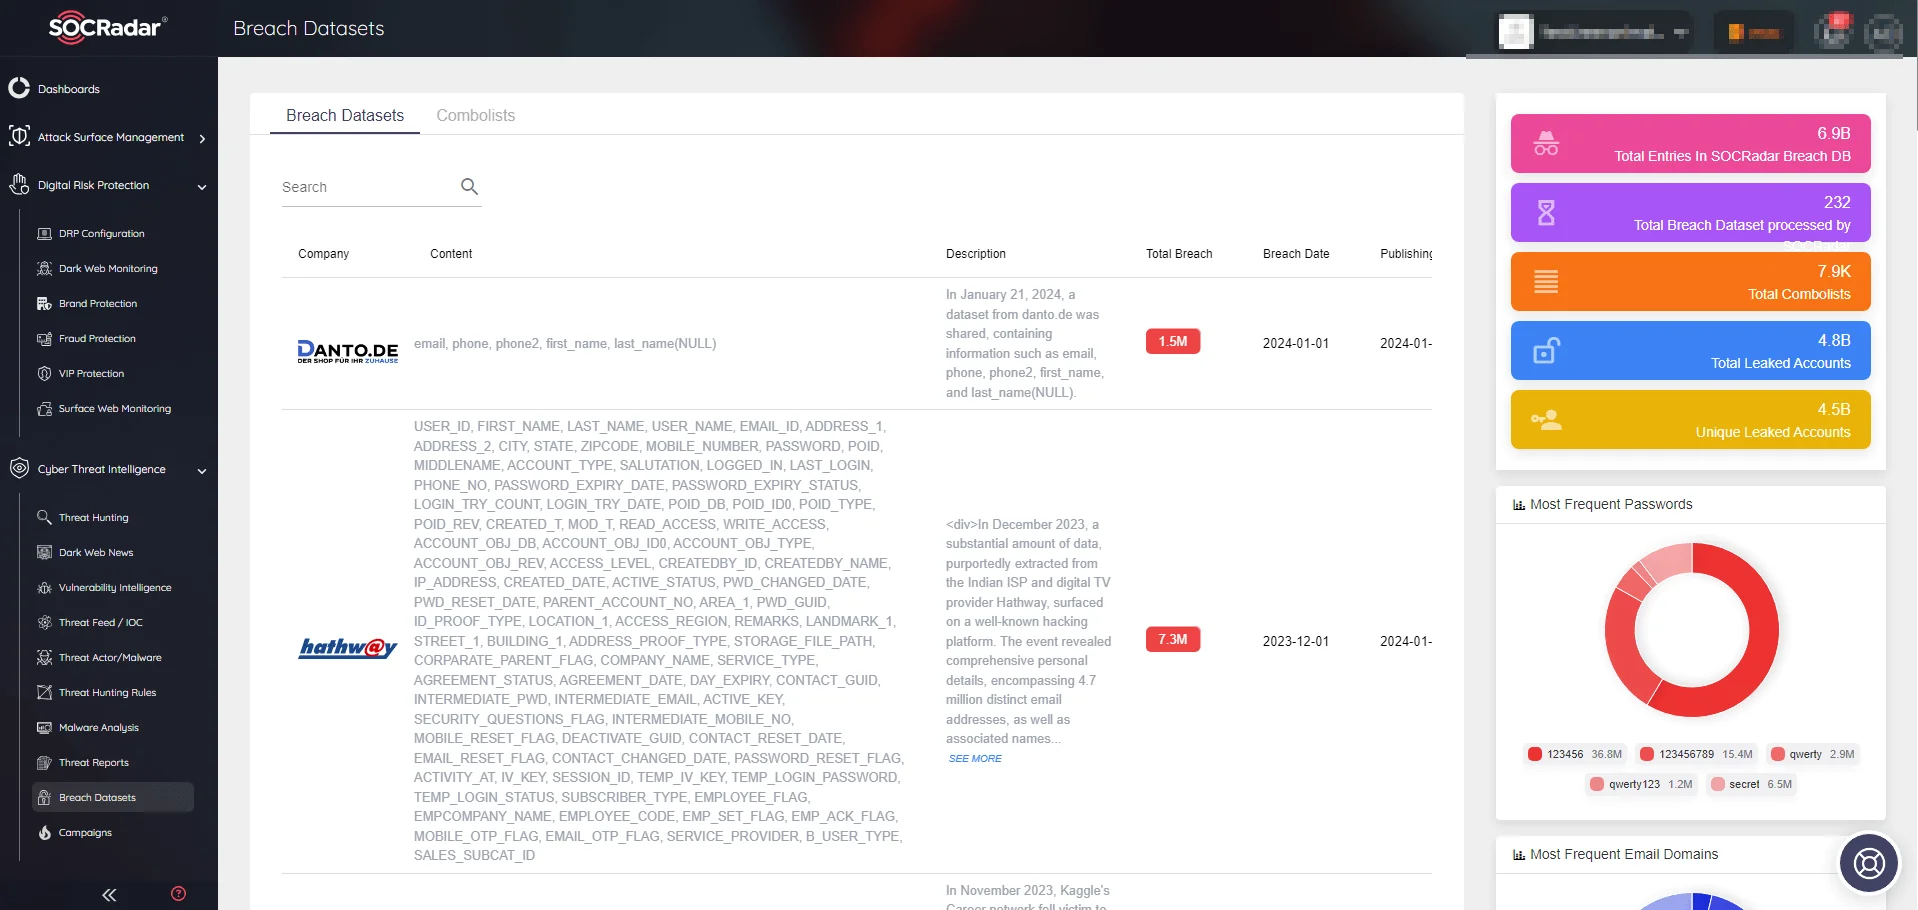Viewport: 1918px width, 910px height.
Task: Expand the Attack Surface Management menu
Action: click(x=108, y=137)
